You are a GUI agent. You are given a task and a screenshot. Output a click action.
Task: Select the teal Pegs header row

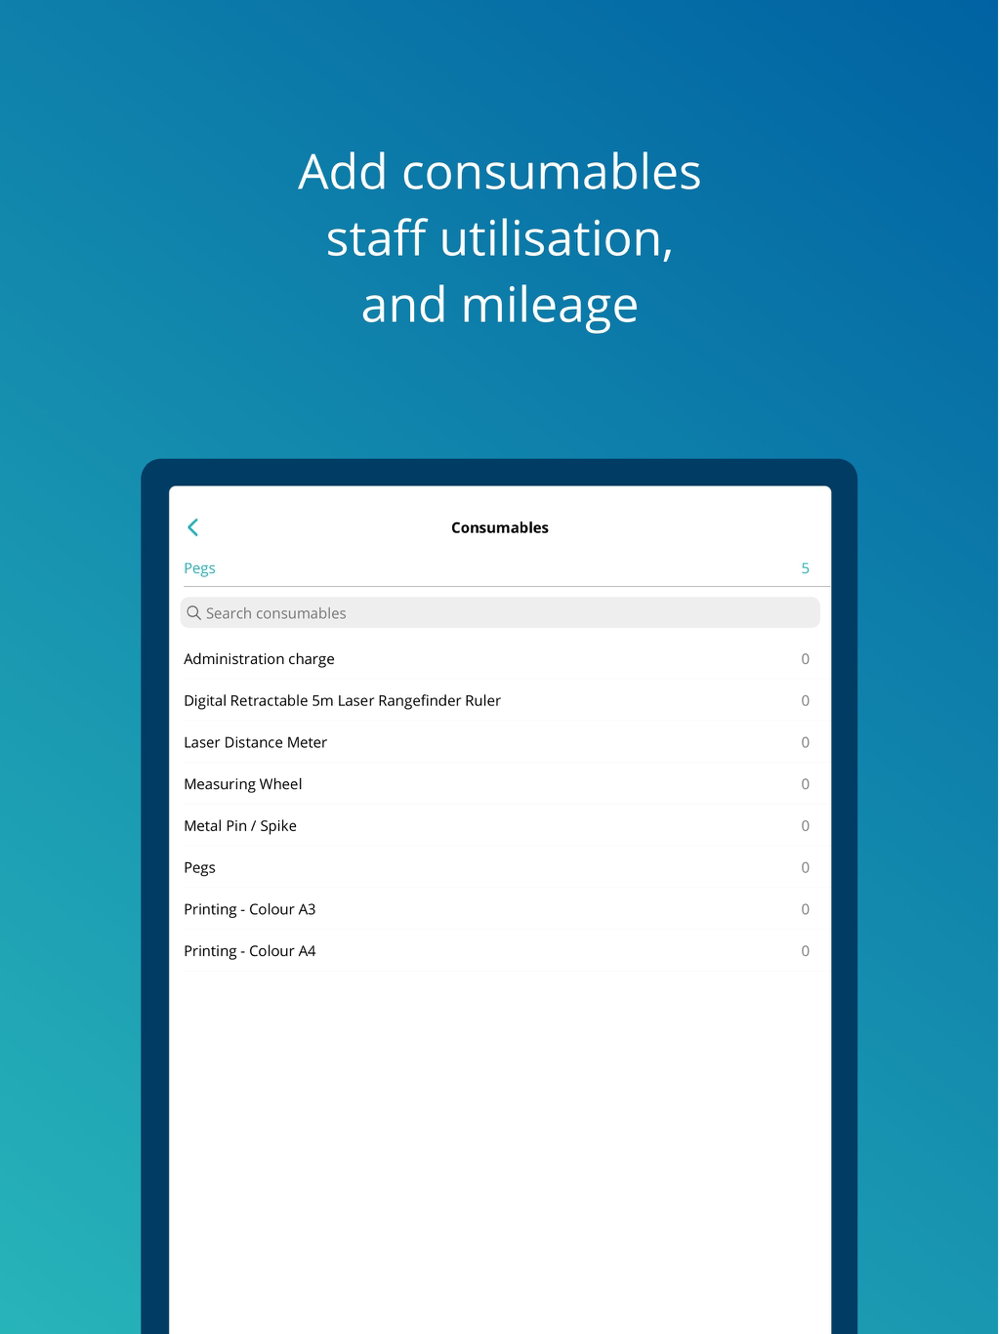coord(500,568)
